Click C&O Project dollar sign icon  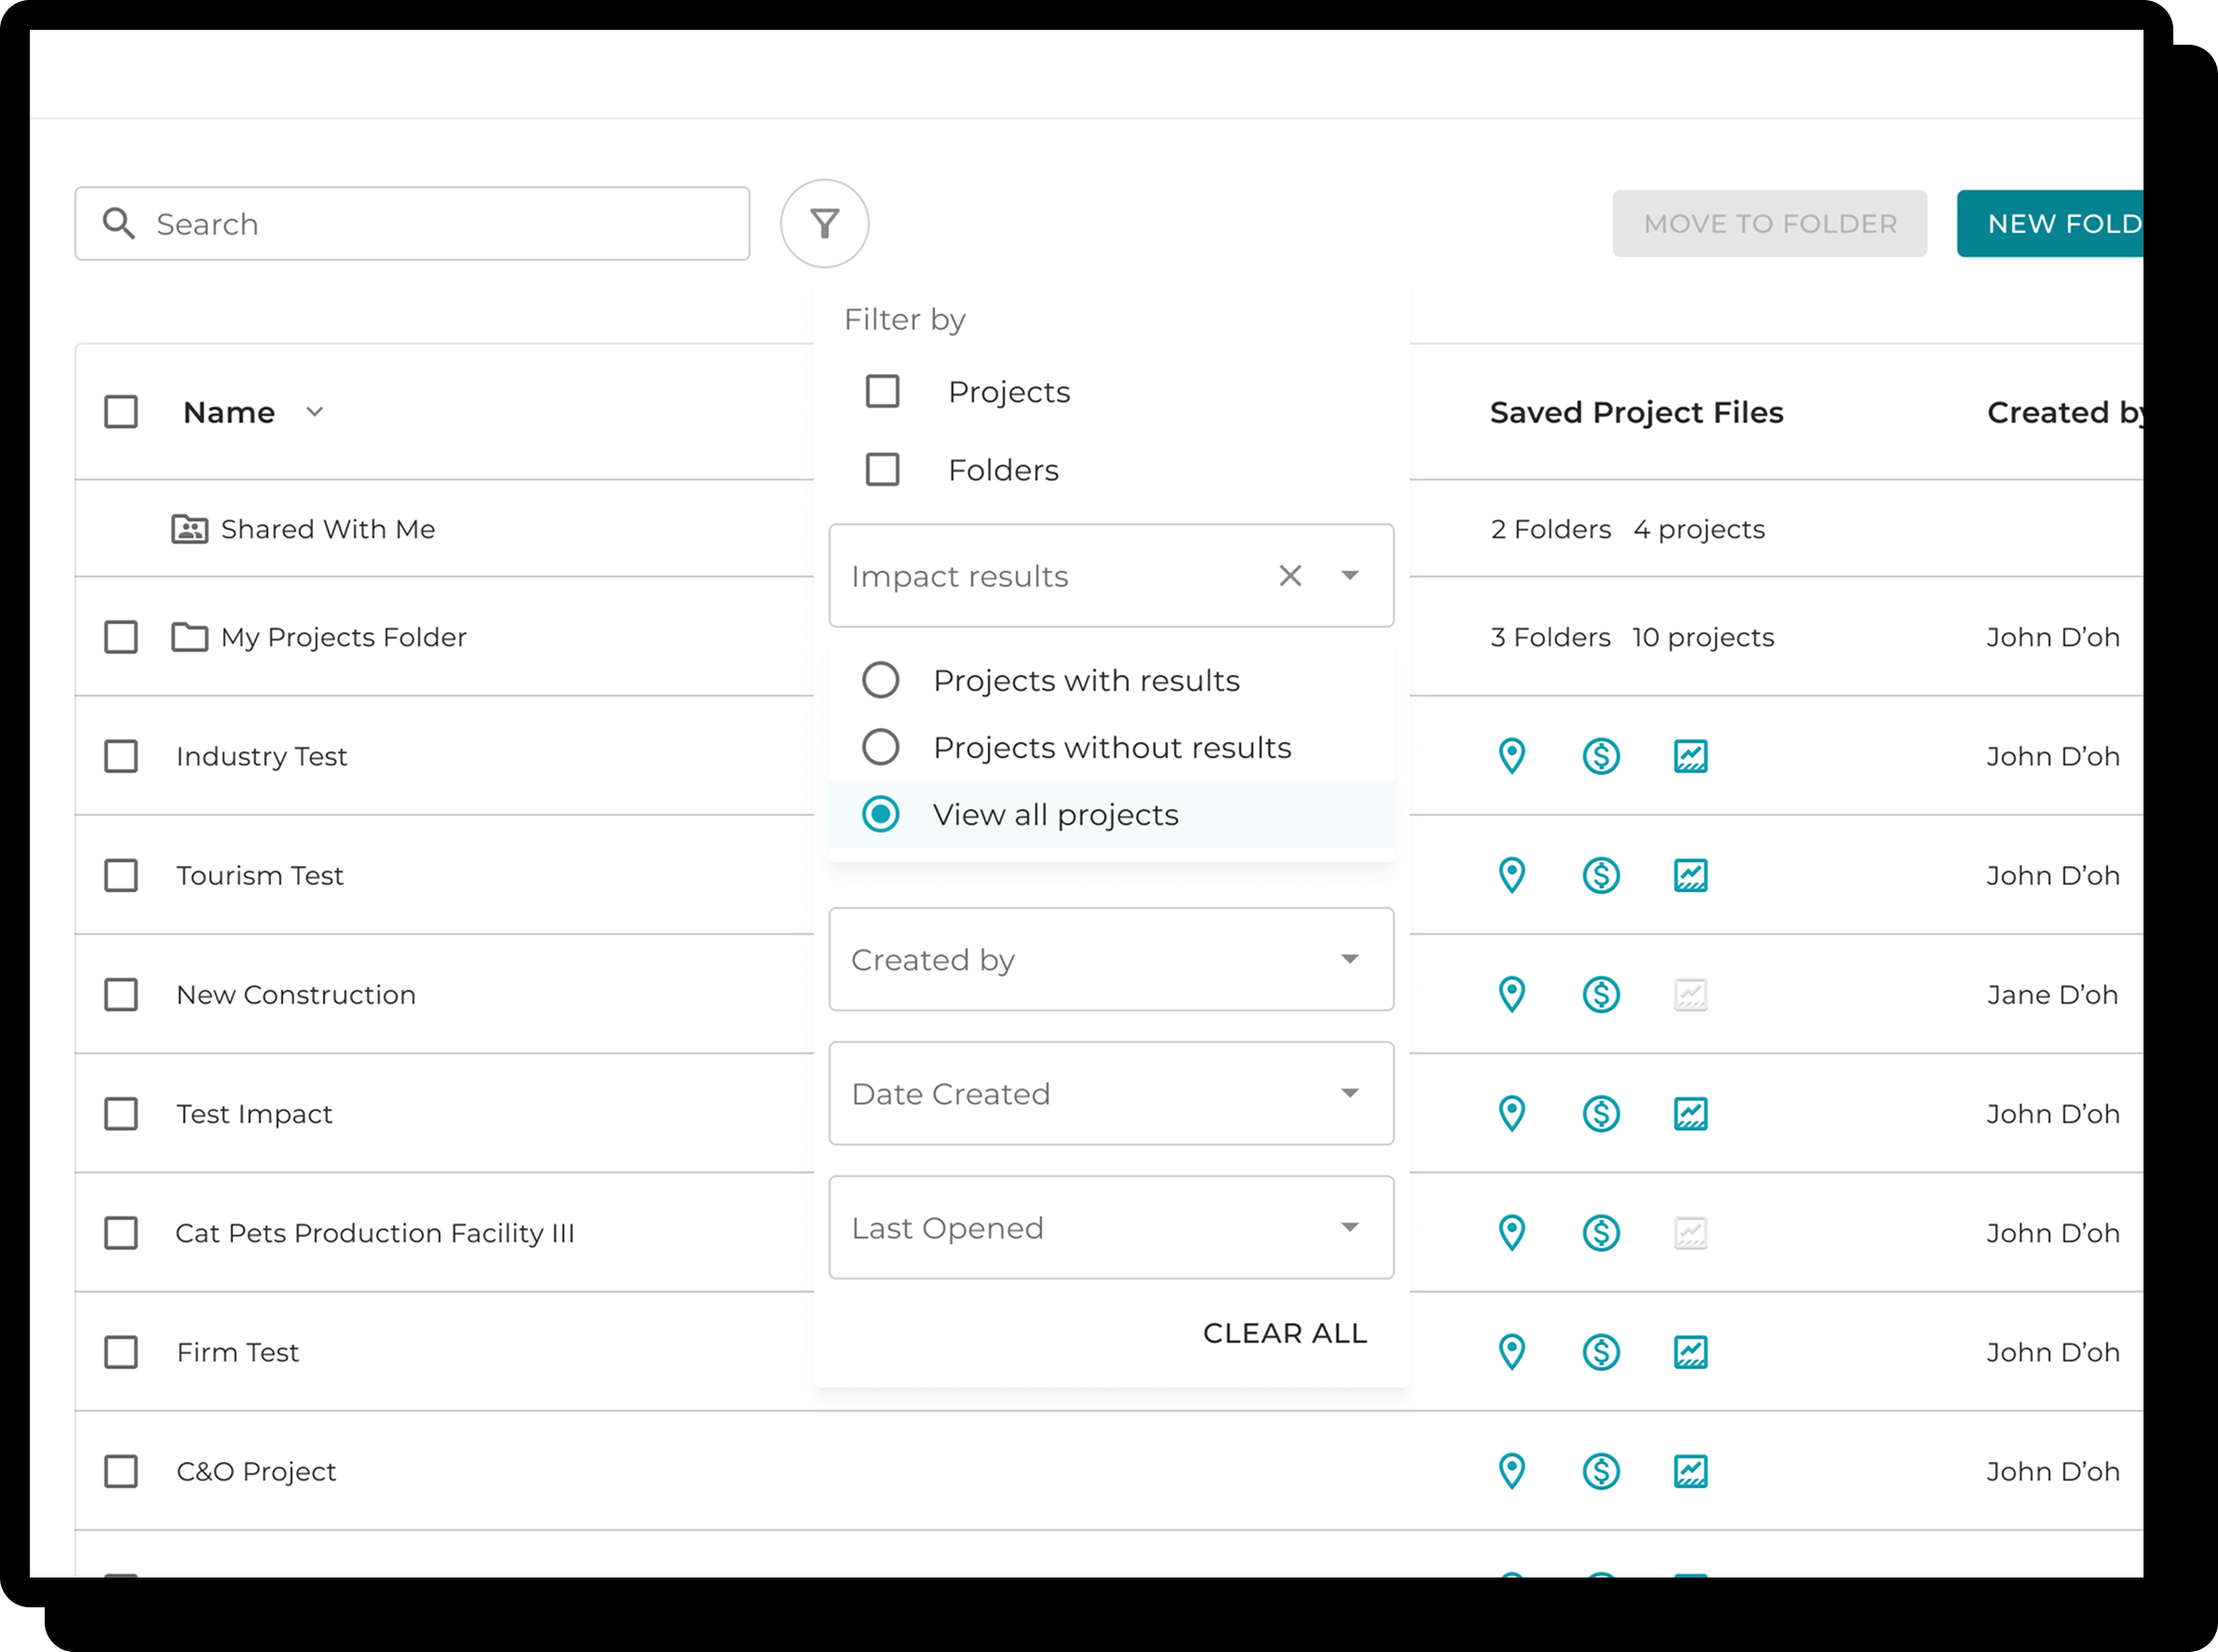1600,1471
